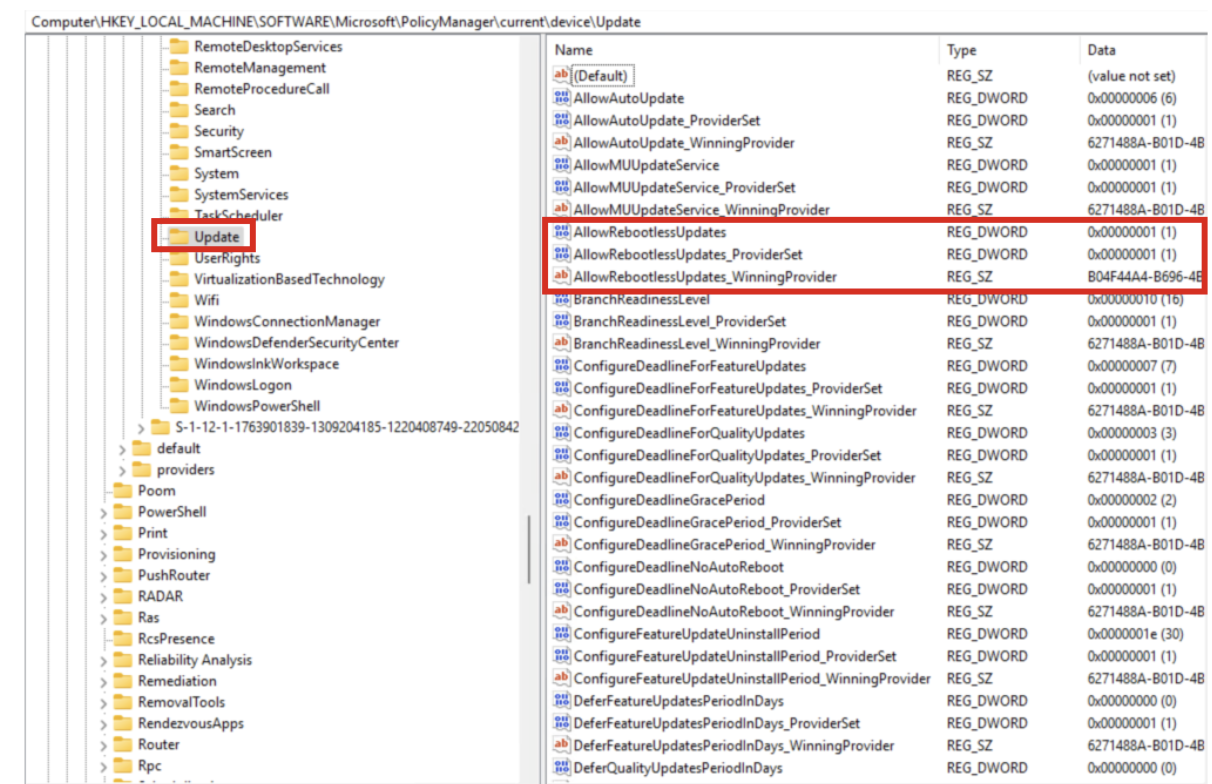
Task: Expand the Provisioning key arrow
Action: point(103,554)
